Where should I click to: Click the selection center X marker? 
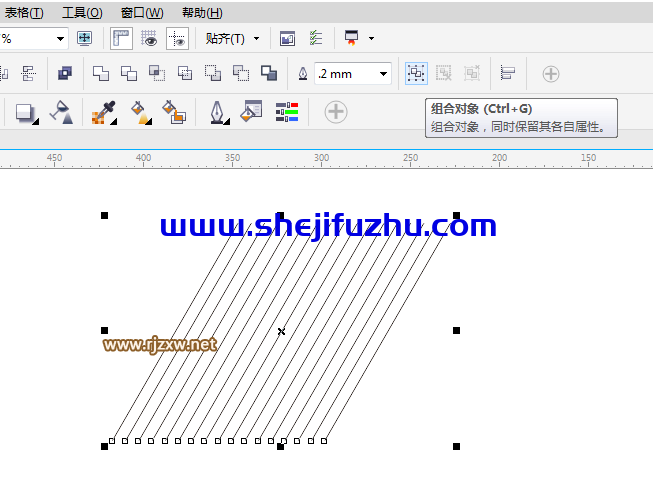pos(281,331)
